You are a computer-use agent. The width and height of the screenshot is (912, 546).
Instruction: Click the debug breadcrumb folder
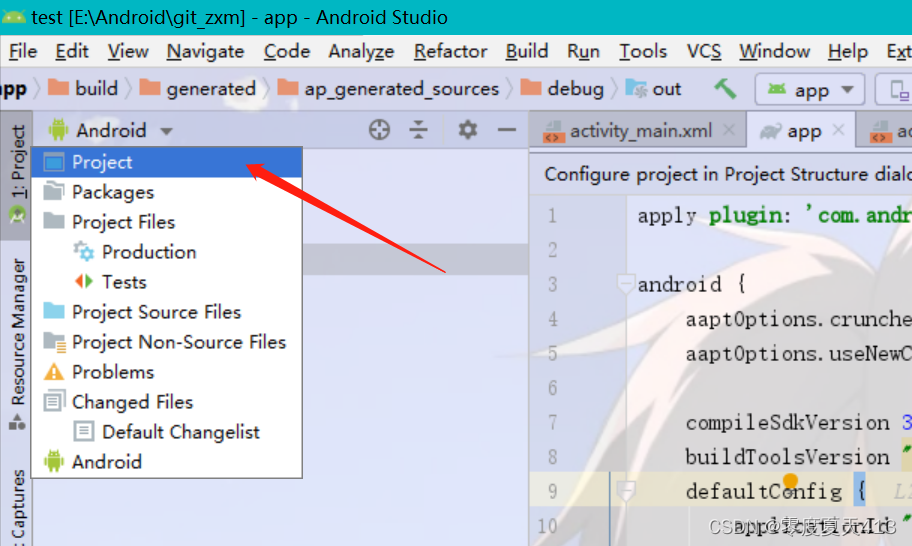[562, 88]
